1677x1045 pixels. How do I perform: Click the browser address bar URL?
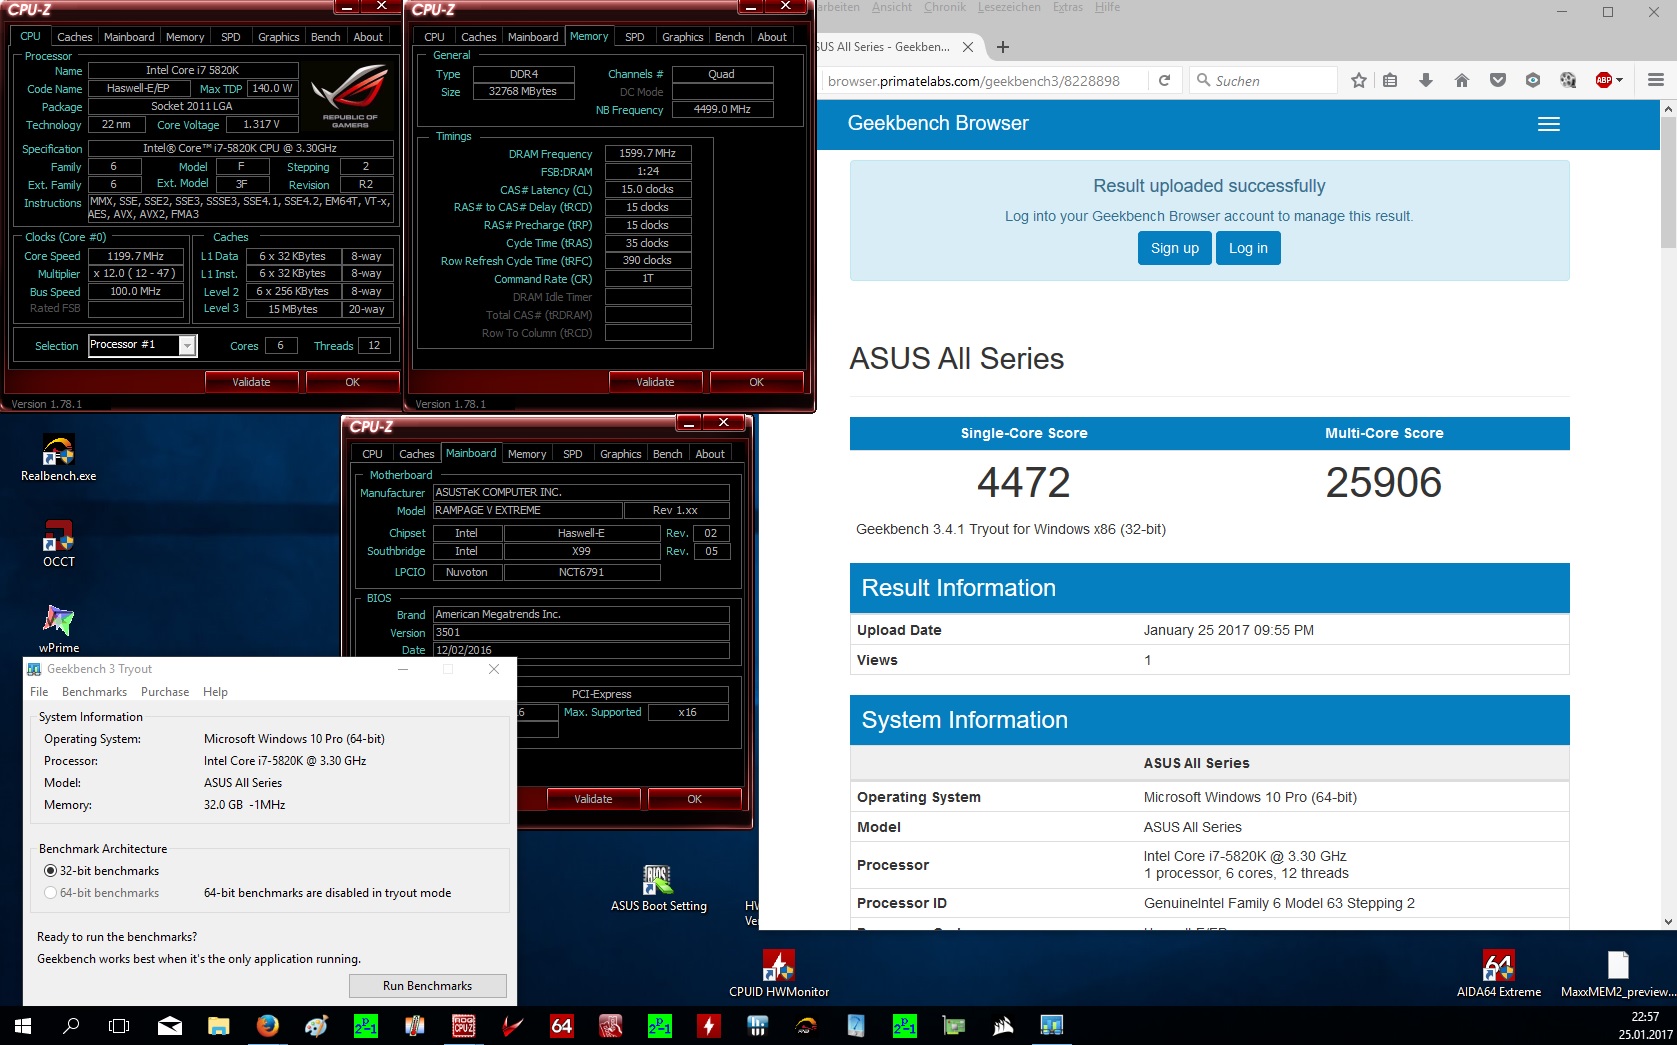[x=974, y=81]
